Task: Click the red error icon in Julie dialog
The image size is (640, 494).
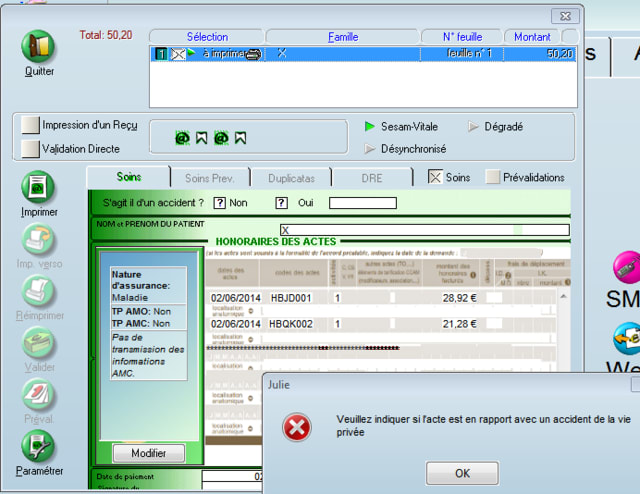Action: (x=296, y=428)
